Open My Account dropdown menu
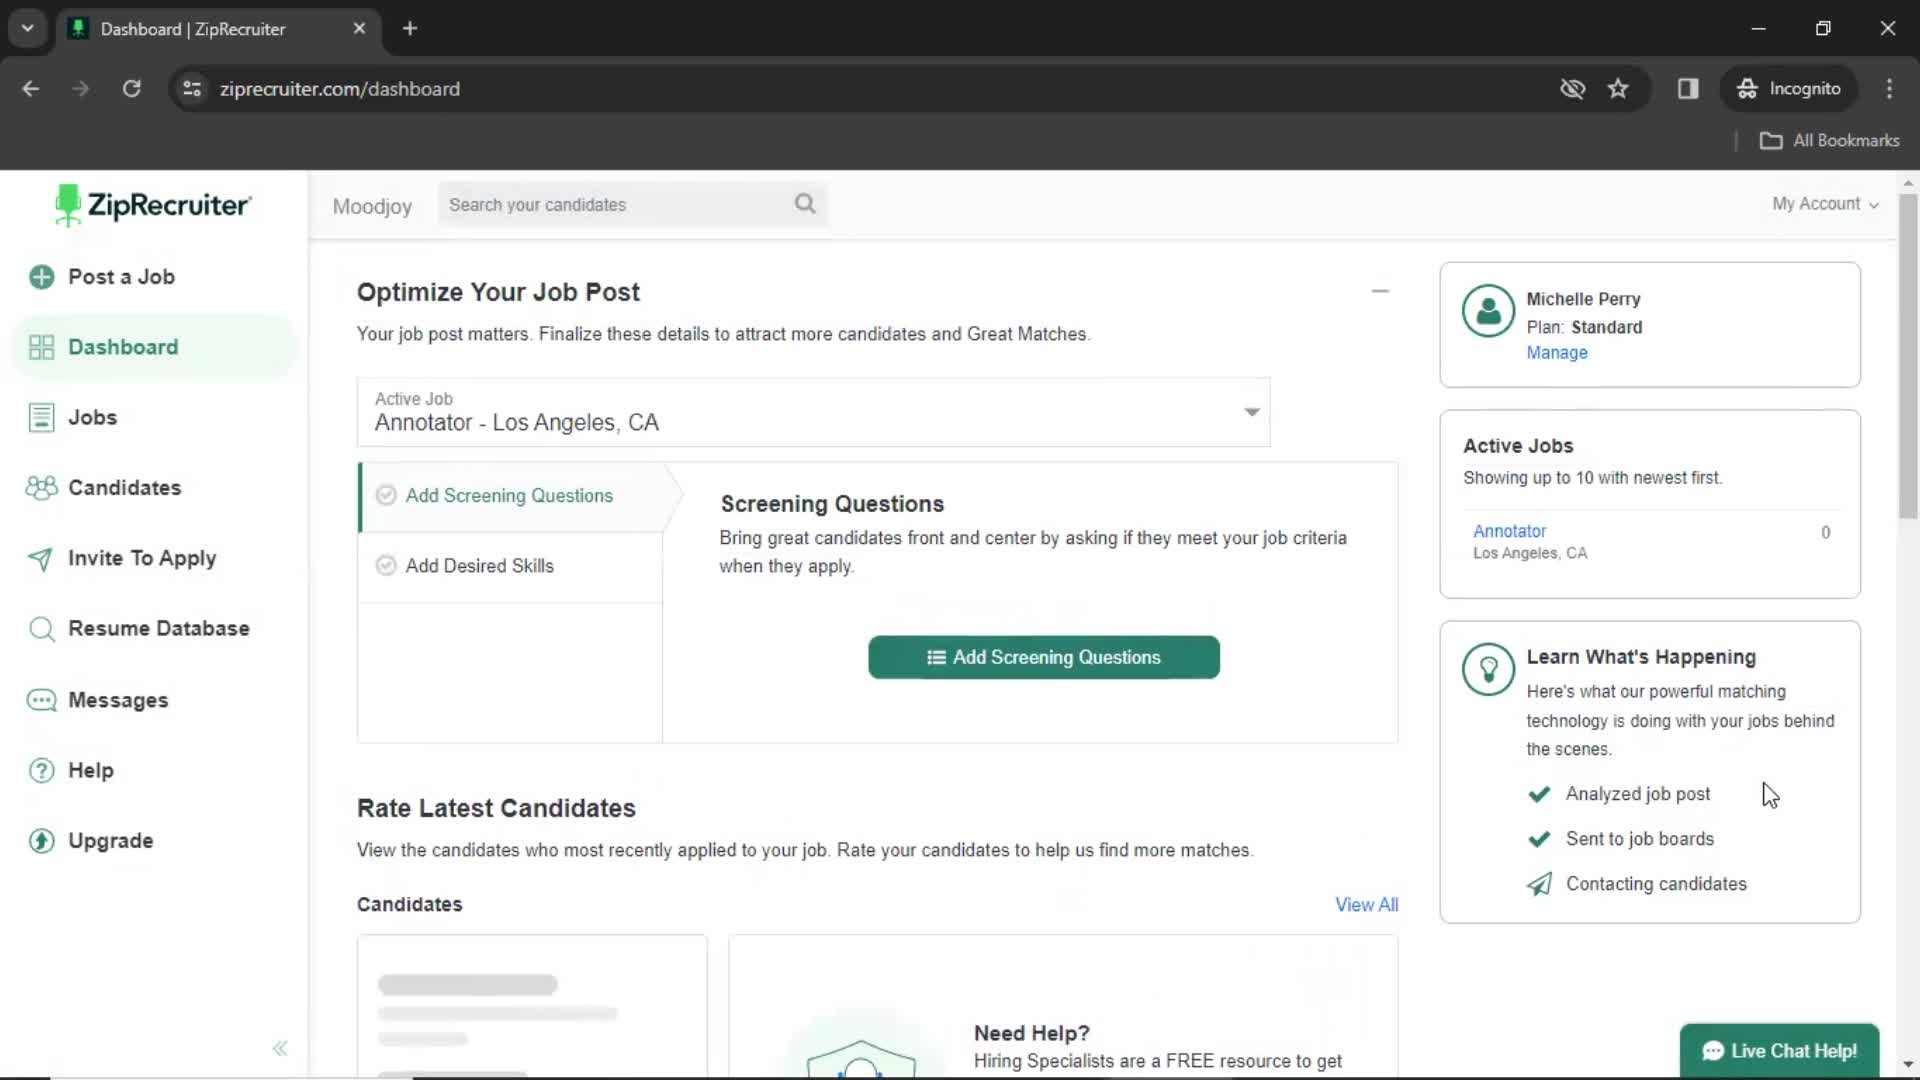 (x=1824, y=204)
